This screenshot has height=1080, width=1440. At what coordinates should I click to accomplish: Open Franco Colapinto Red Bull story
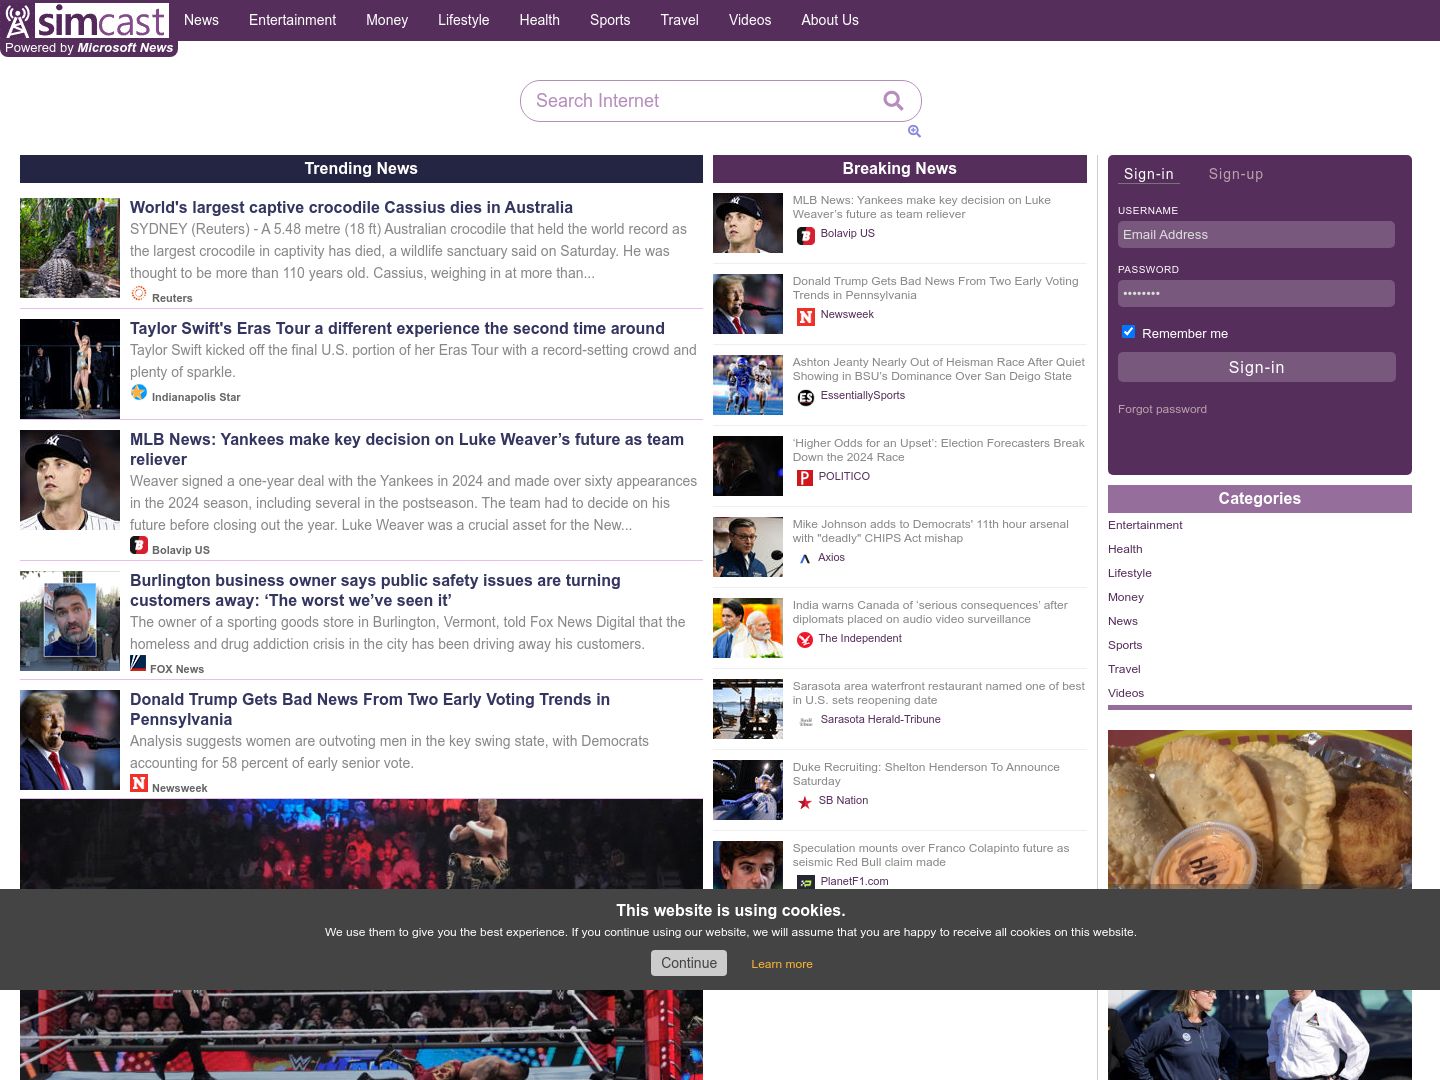(931, 855)
